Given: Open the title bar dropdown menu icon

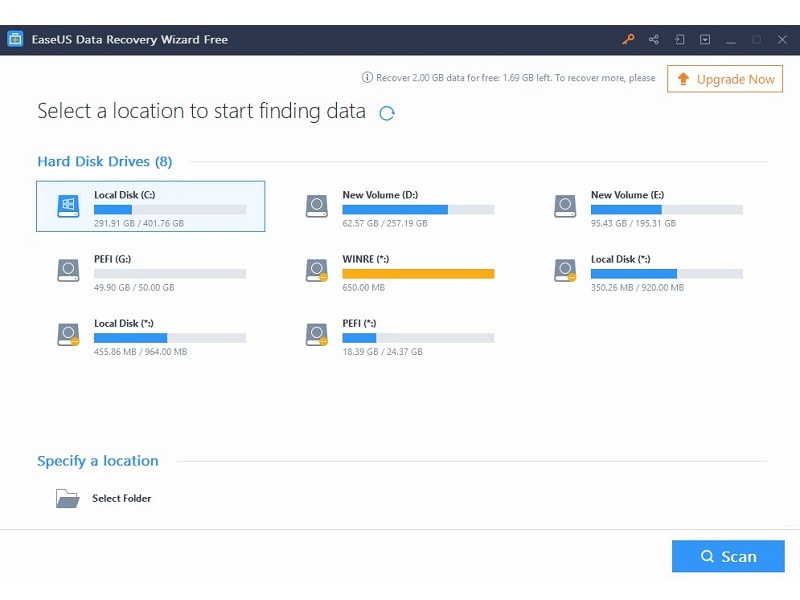Looking at the screenshot, I should [x=705, y=39].
